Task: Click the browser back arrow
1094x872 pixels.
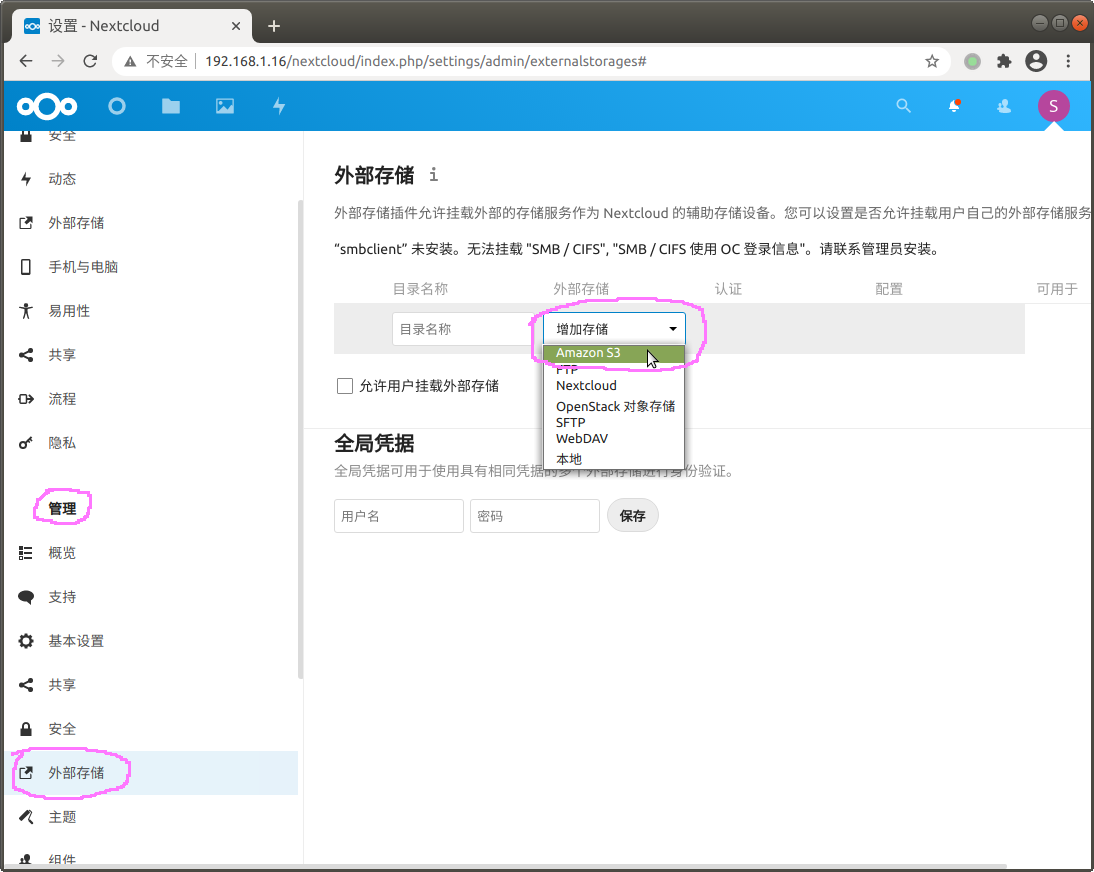Action: point(26,61)
